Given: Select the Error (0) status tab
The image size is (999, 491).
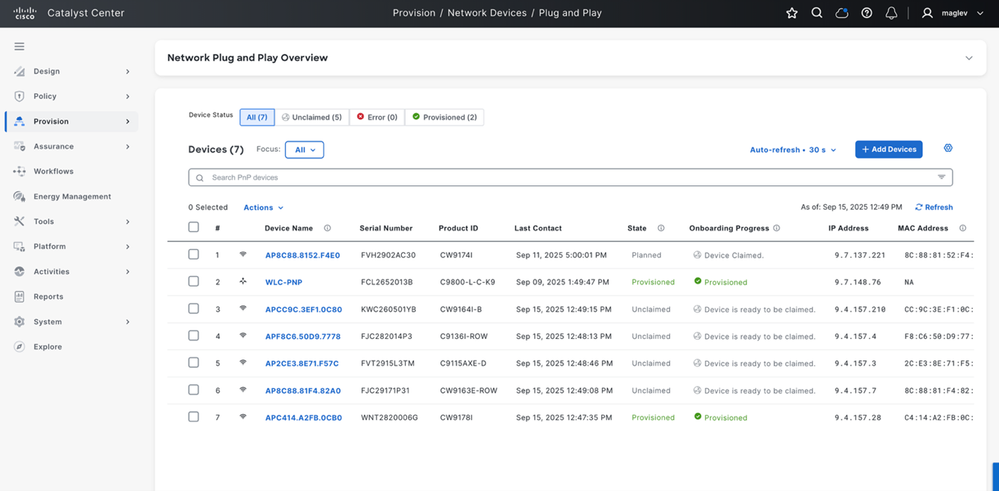Looking at the screenshot, I should 377,117.
